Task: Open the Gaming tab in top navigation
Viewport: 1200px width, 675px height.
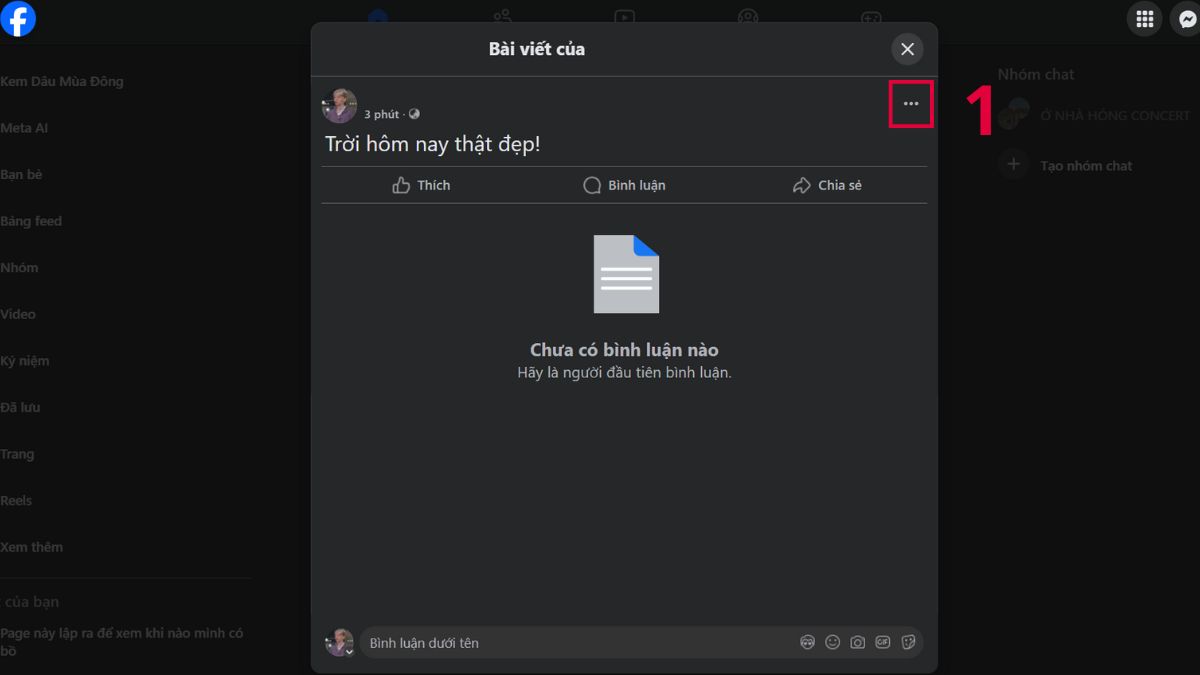Action: [x=871, y=17]
